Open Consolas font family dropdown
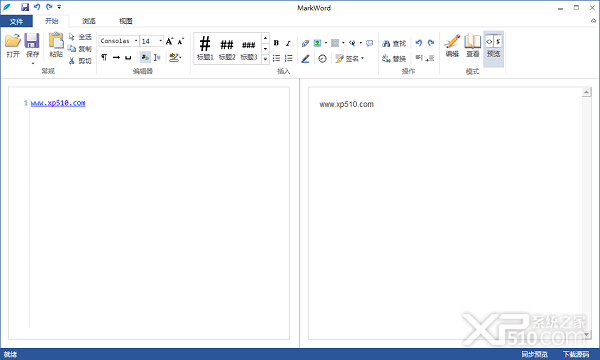600x360 pixels. tap(136, 41)
